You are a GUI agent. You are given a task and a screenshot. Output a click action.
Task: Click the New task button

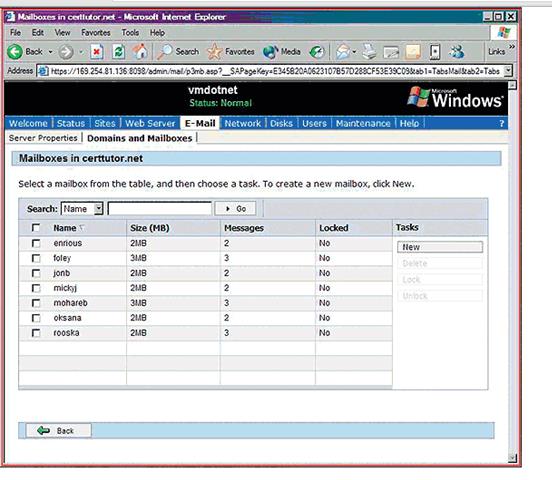tap(440, 247)
